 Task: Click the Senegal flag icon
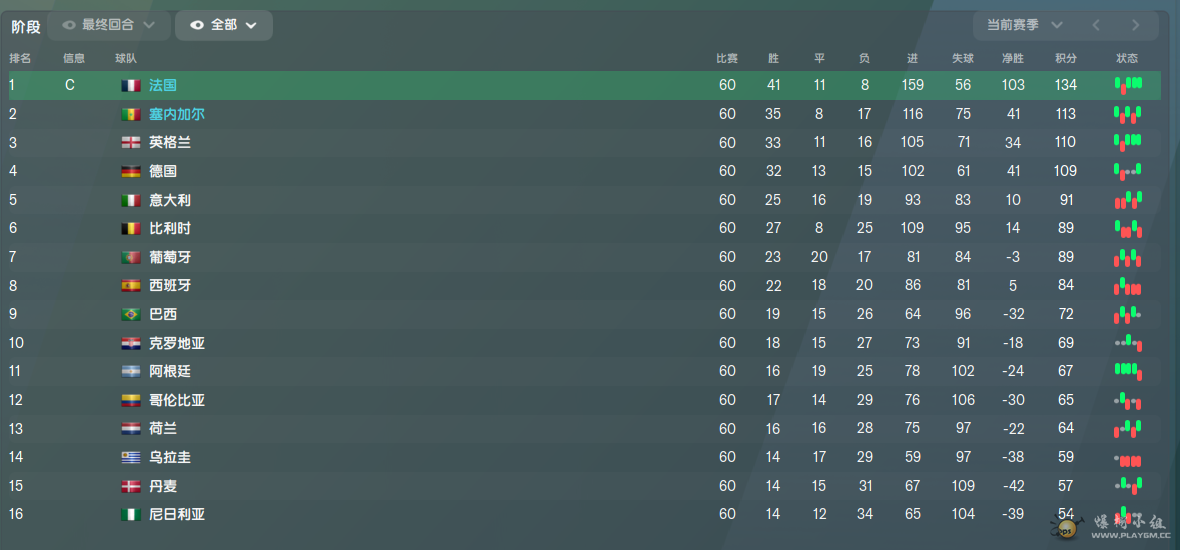pyautogui.click(x=131, y=114)
